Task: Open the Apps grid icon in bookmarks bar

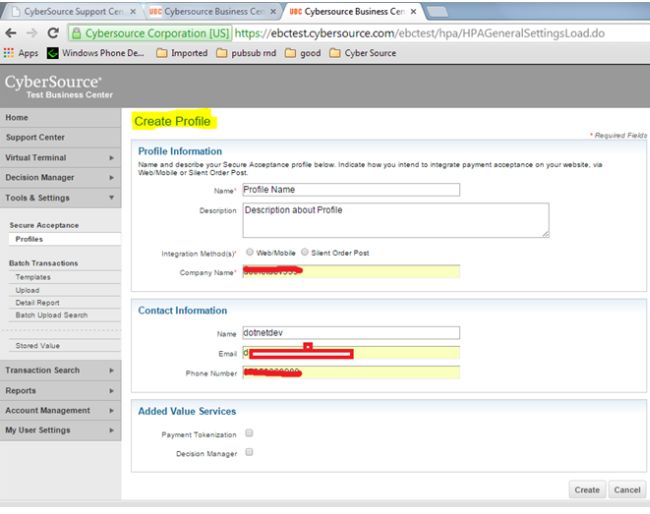Action: point(9,53)
